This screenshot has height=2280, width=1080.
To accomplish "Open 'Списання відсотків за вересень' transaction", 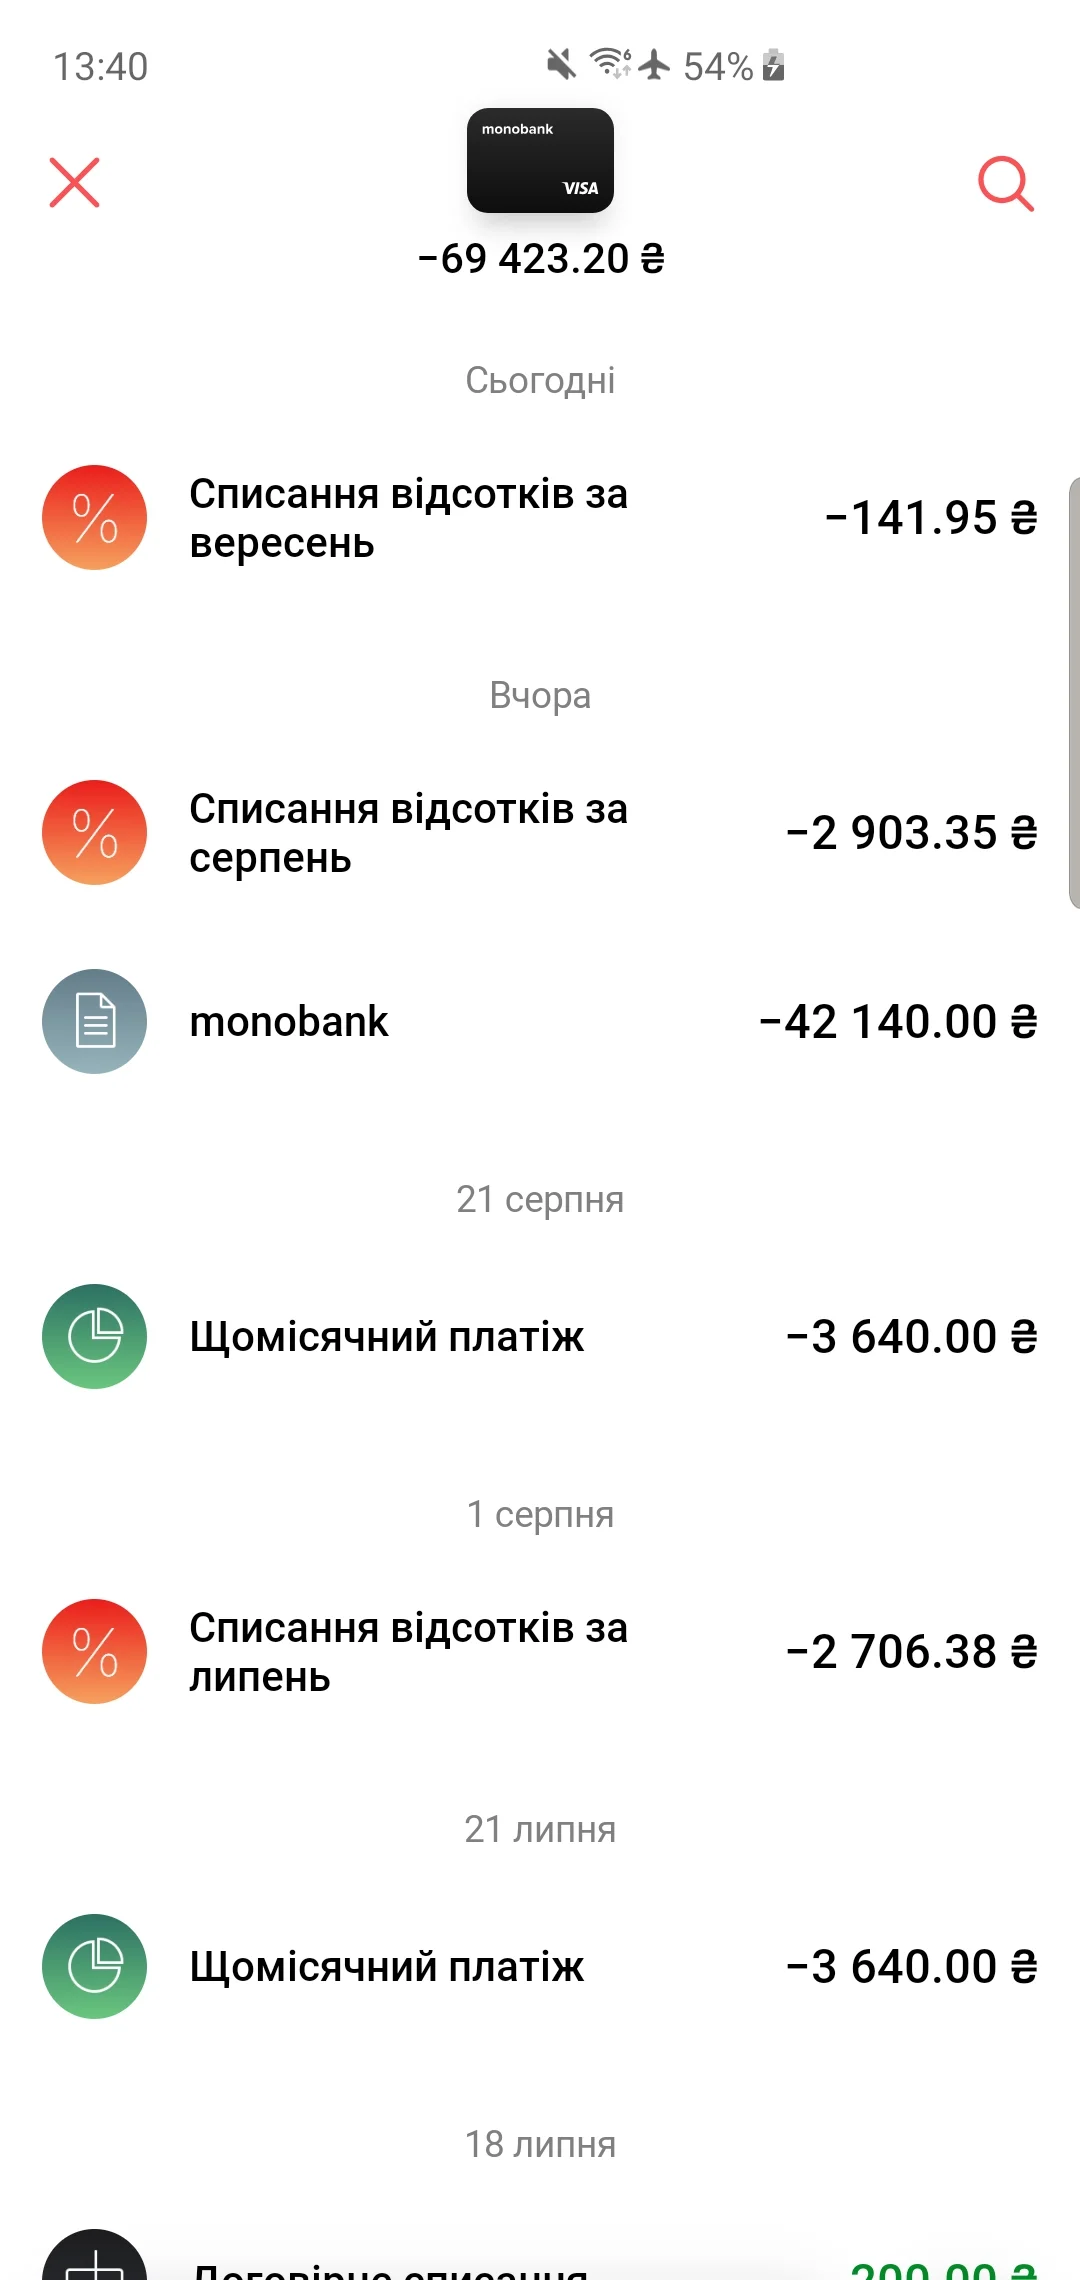I will (x=408, y=518).
